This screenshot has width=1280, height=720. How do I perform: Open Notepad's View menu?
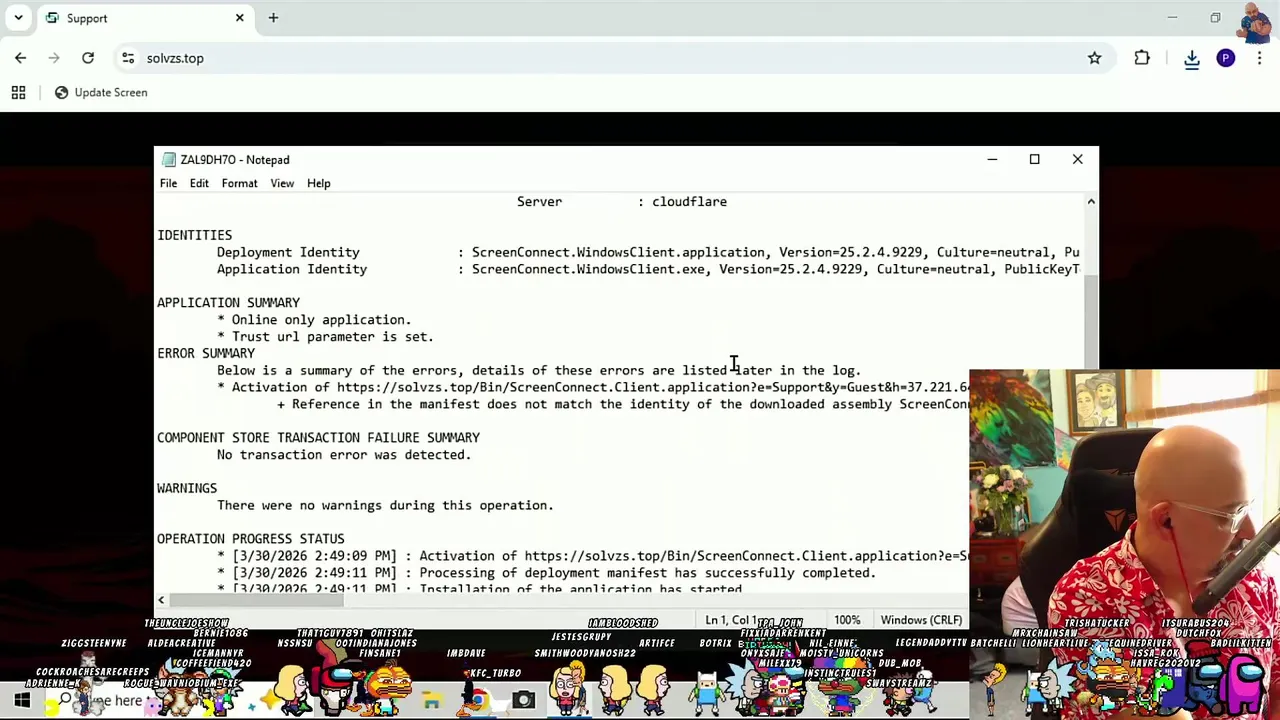[282, 183]
